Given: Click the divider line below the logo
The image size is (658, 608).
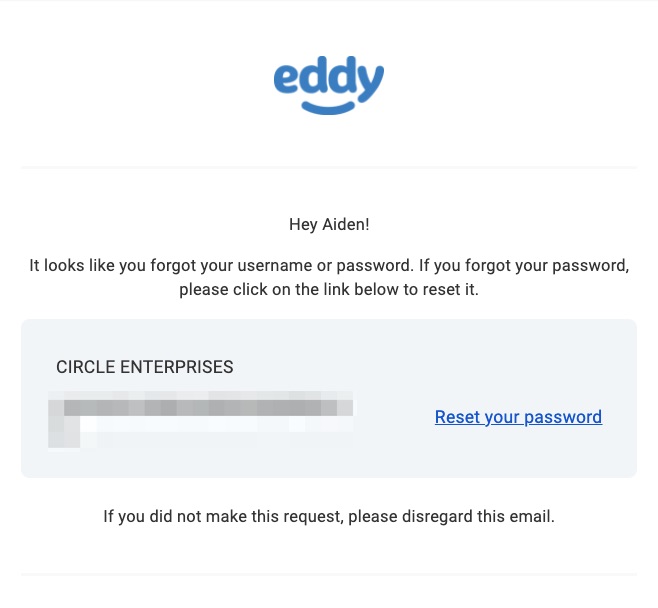Looking at the screenshot, I should pos(329,167).
